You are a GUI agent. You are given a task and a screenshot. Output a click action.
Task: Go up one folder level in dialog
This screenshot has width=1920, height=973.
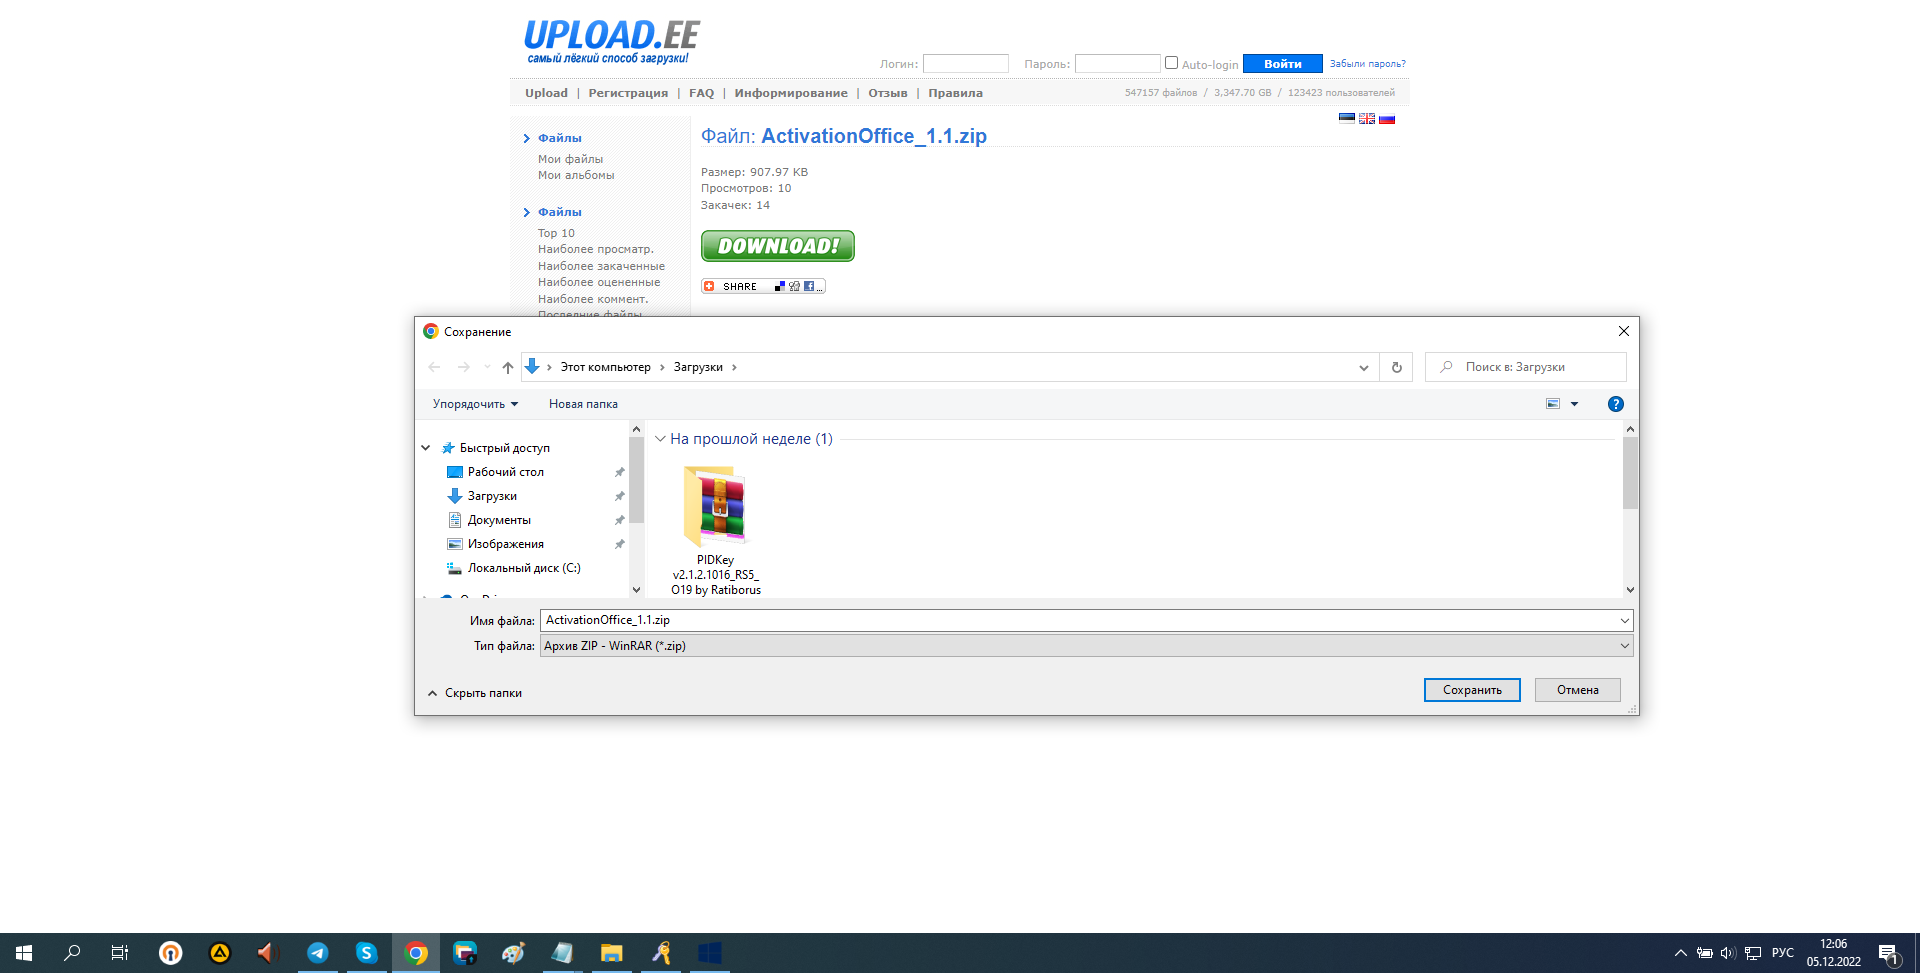508,367
